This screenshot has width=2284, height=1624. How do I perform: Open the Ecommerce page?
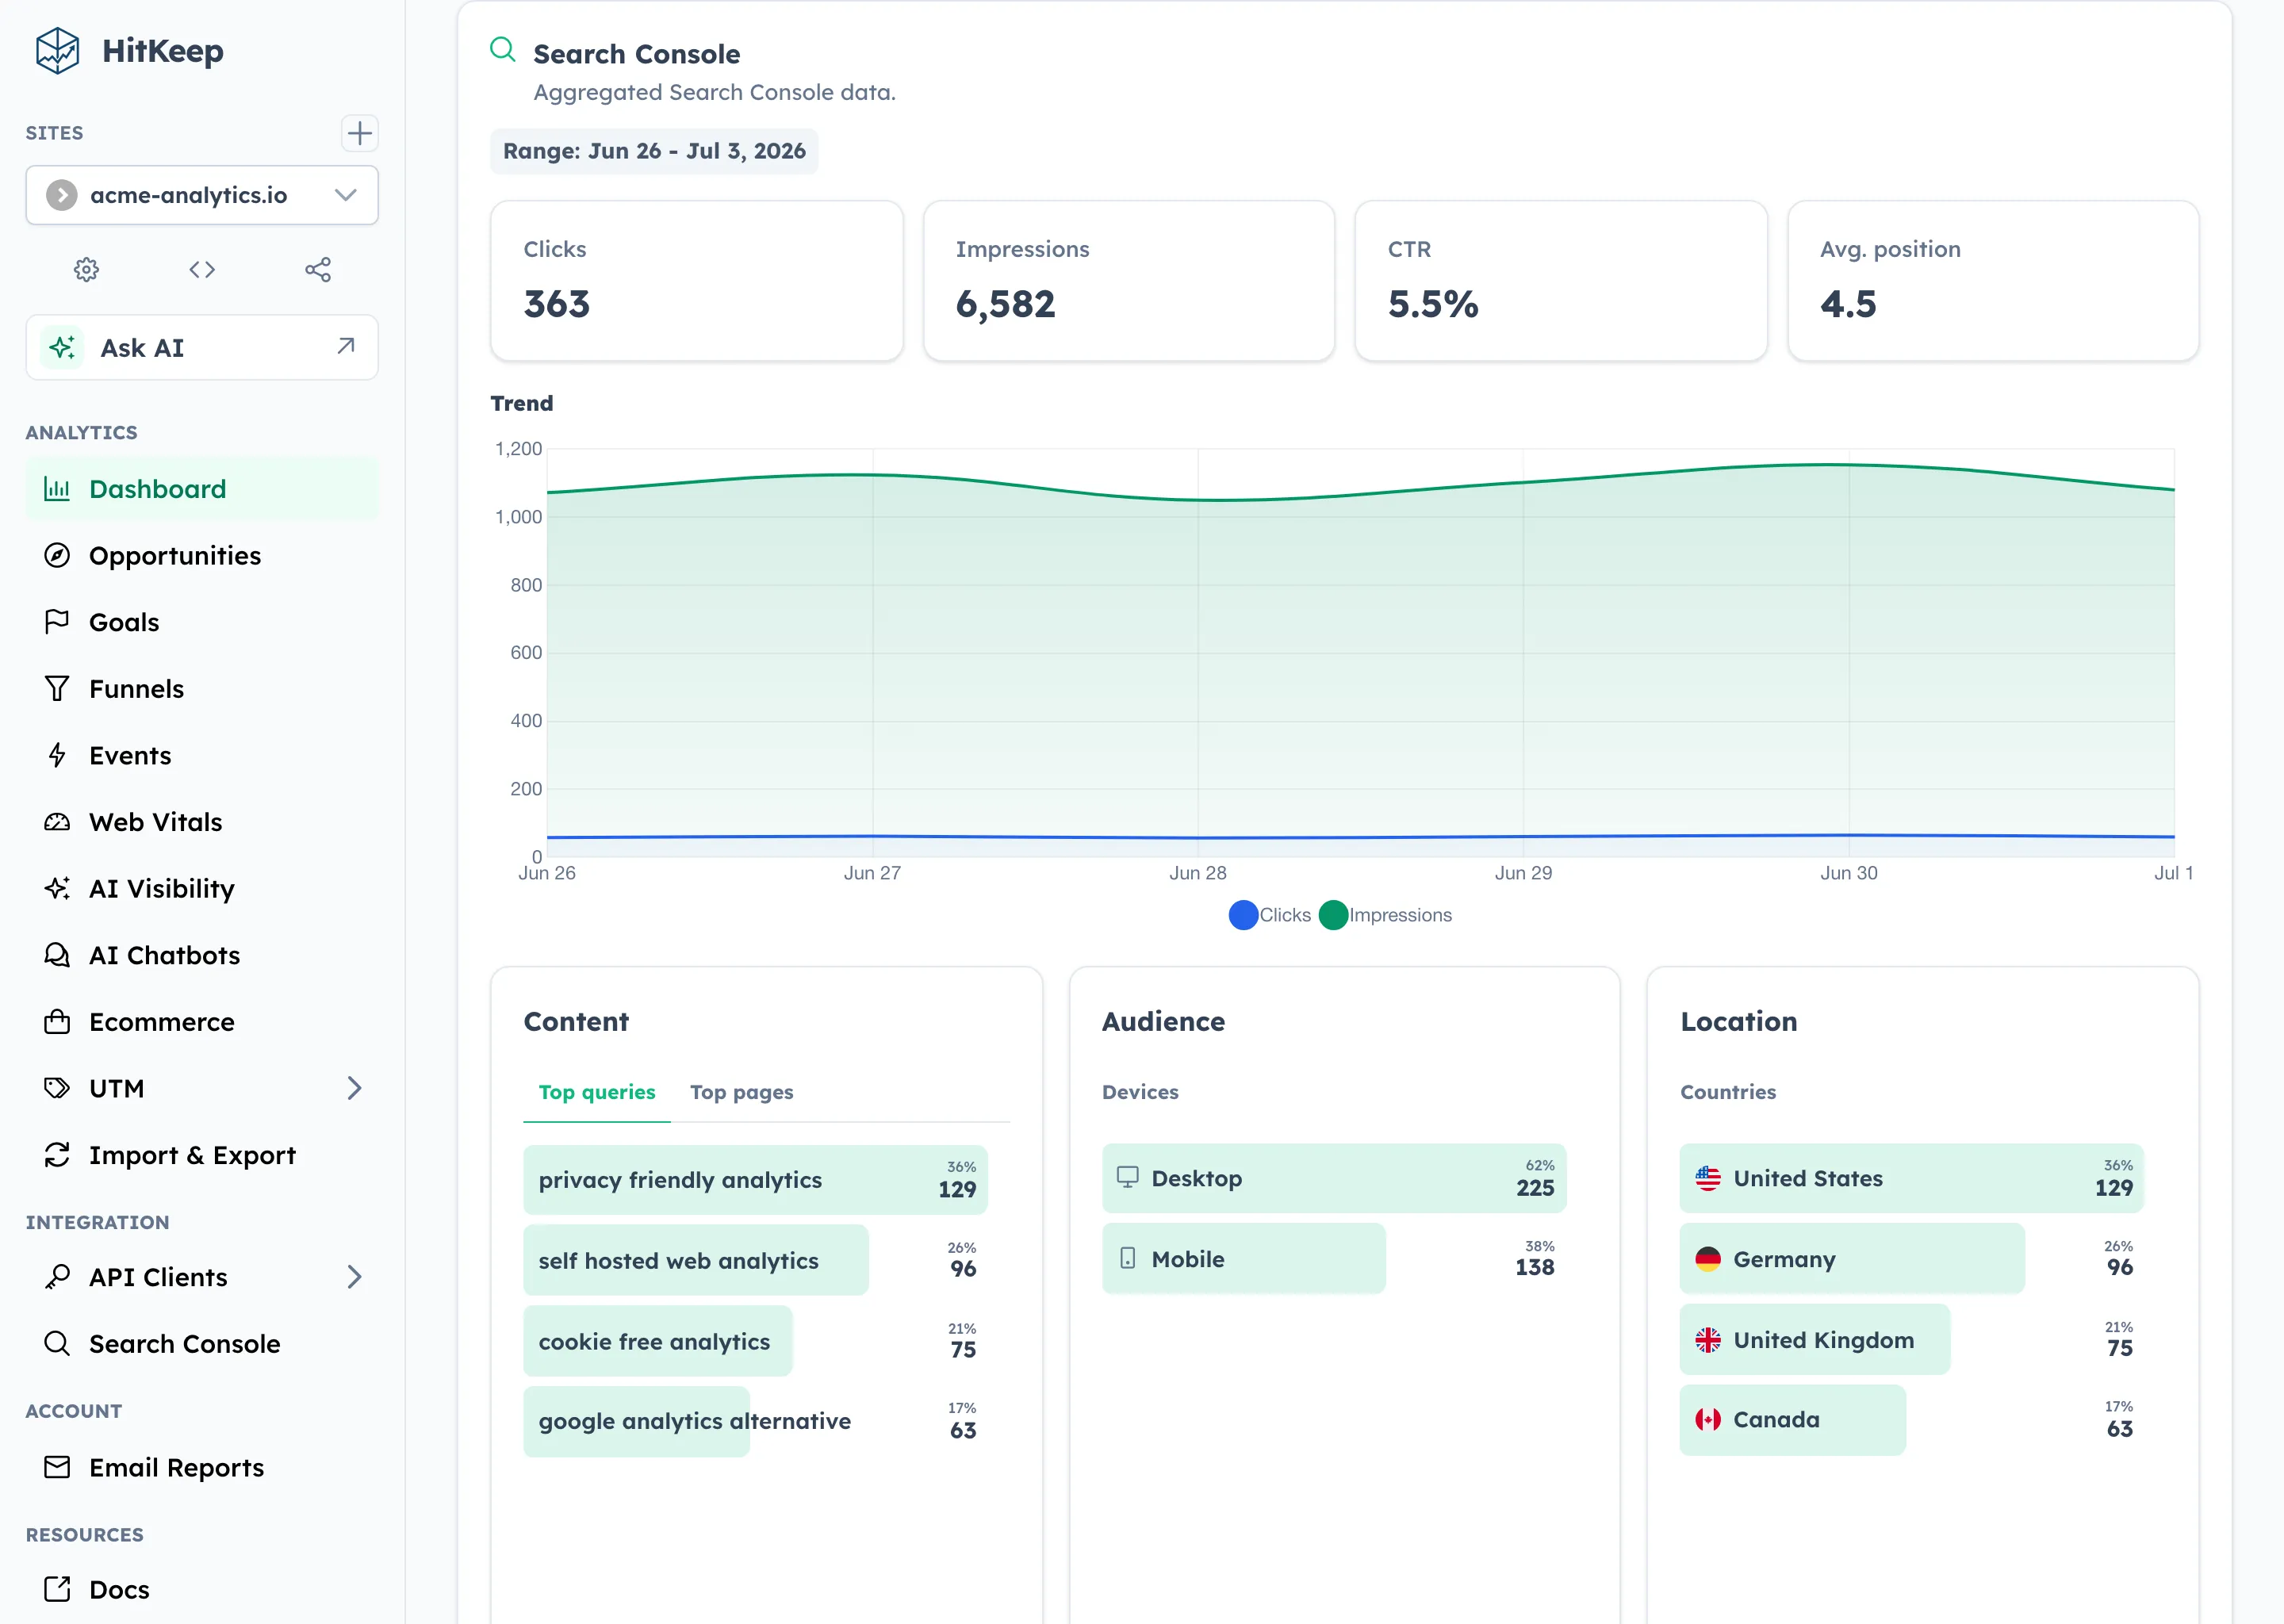pos(202,1022)
